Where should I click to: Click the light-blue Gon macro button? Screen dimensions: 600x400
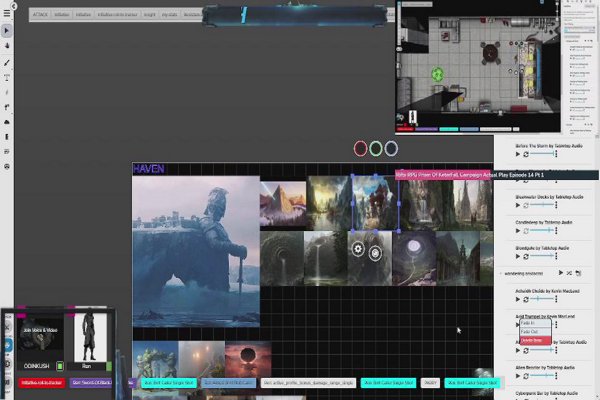click(228, 382)
